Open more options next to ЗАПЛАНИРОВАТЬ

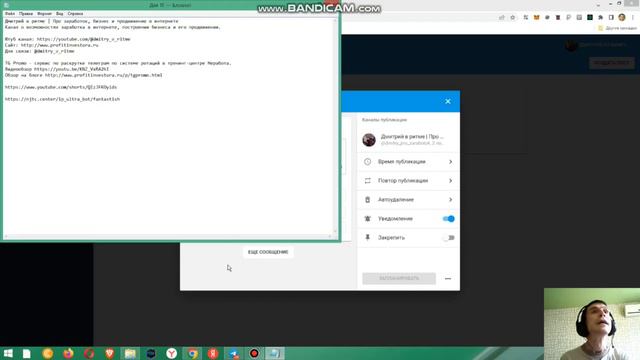448,278
